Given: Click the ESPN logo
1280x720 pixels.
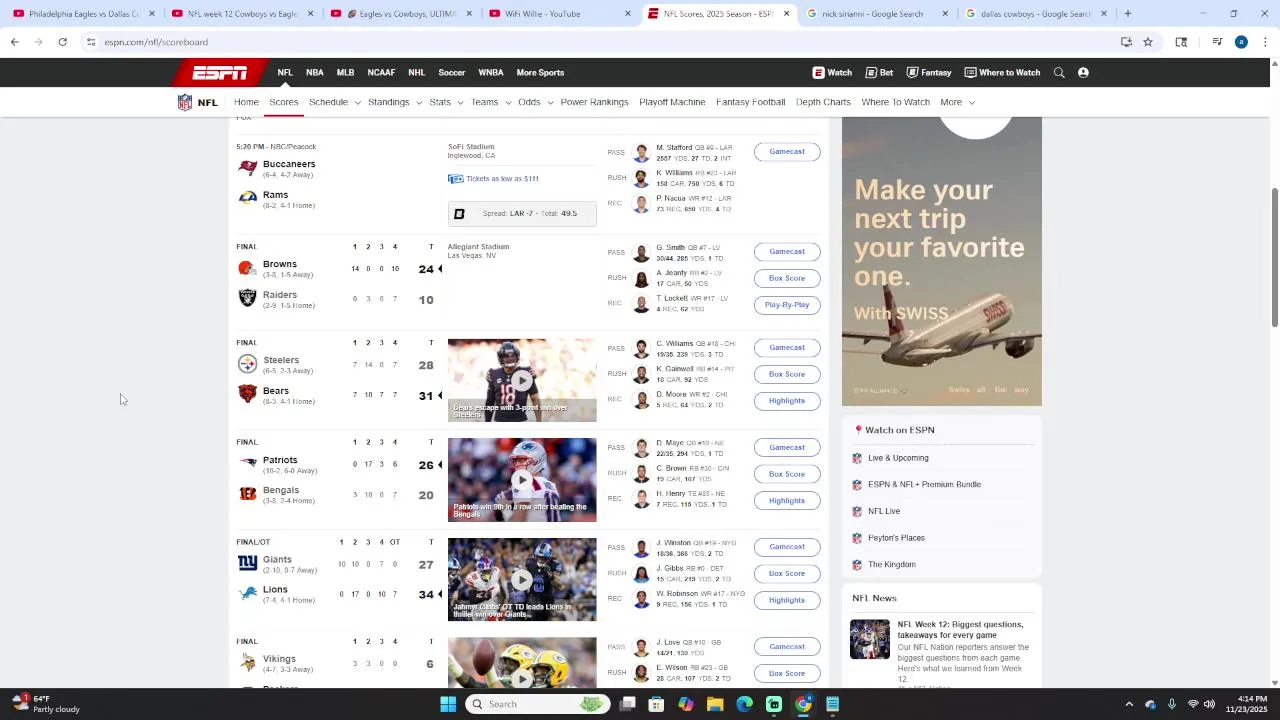Looking at the screenshot, I should [220, 73].
